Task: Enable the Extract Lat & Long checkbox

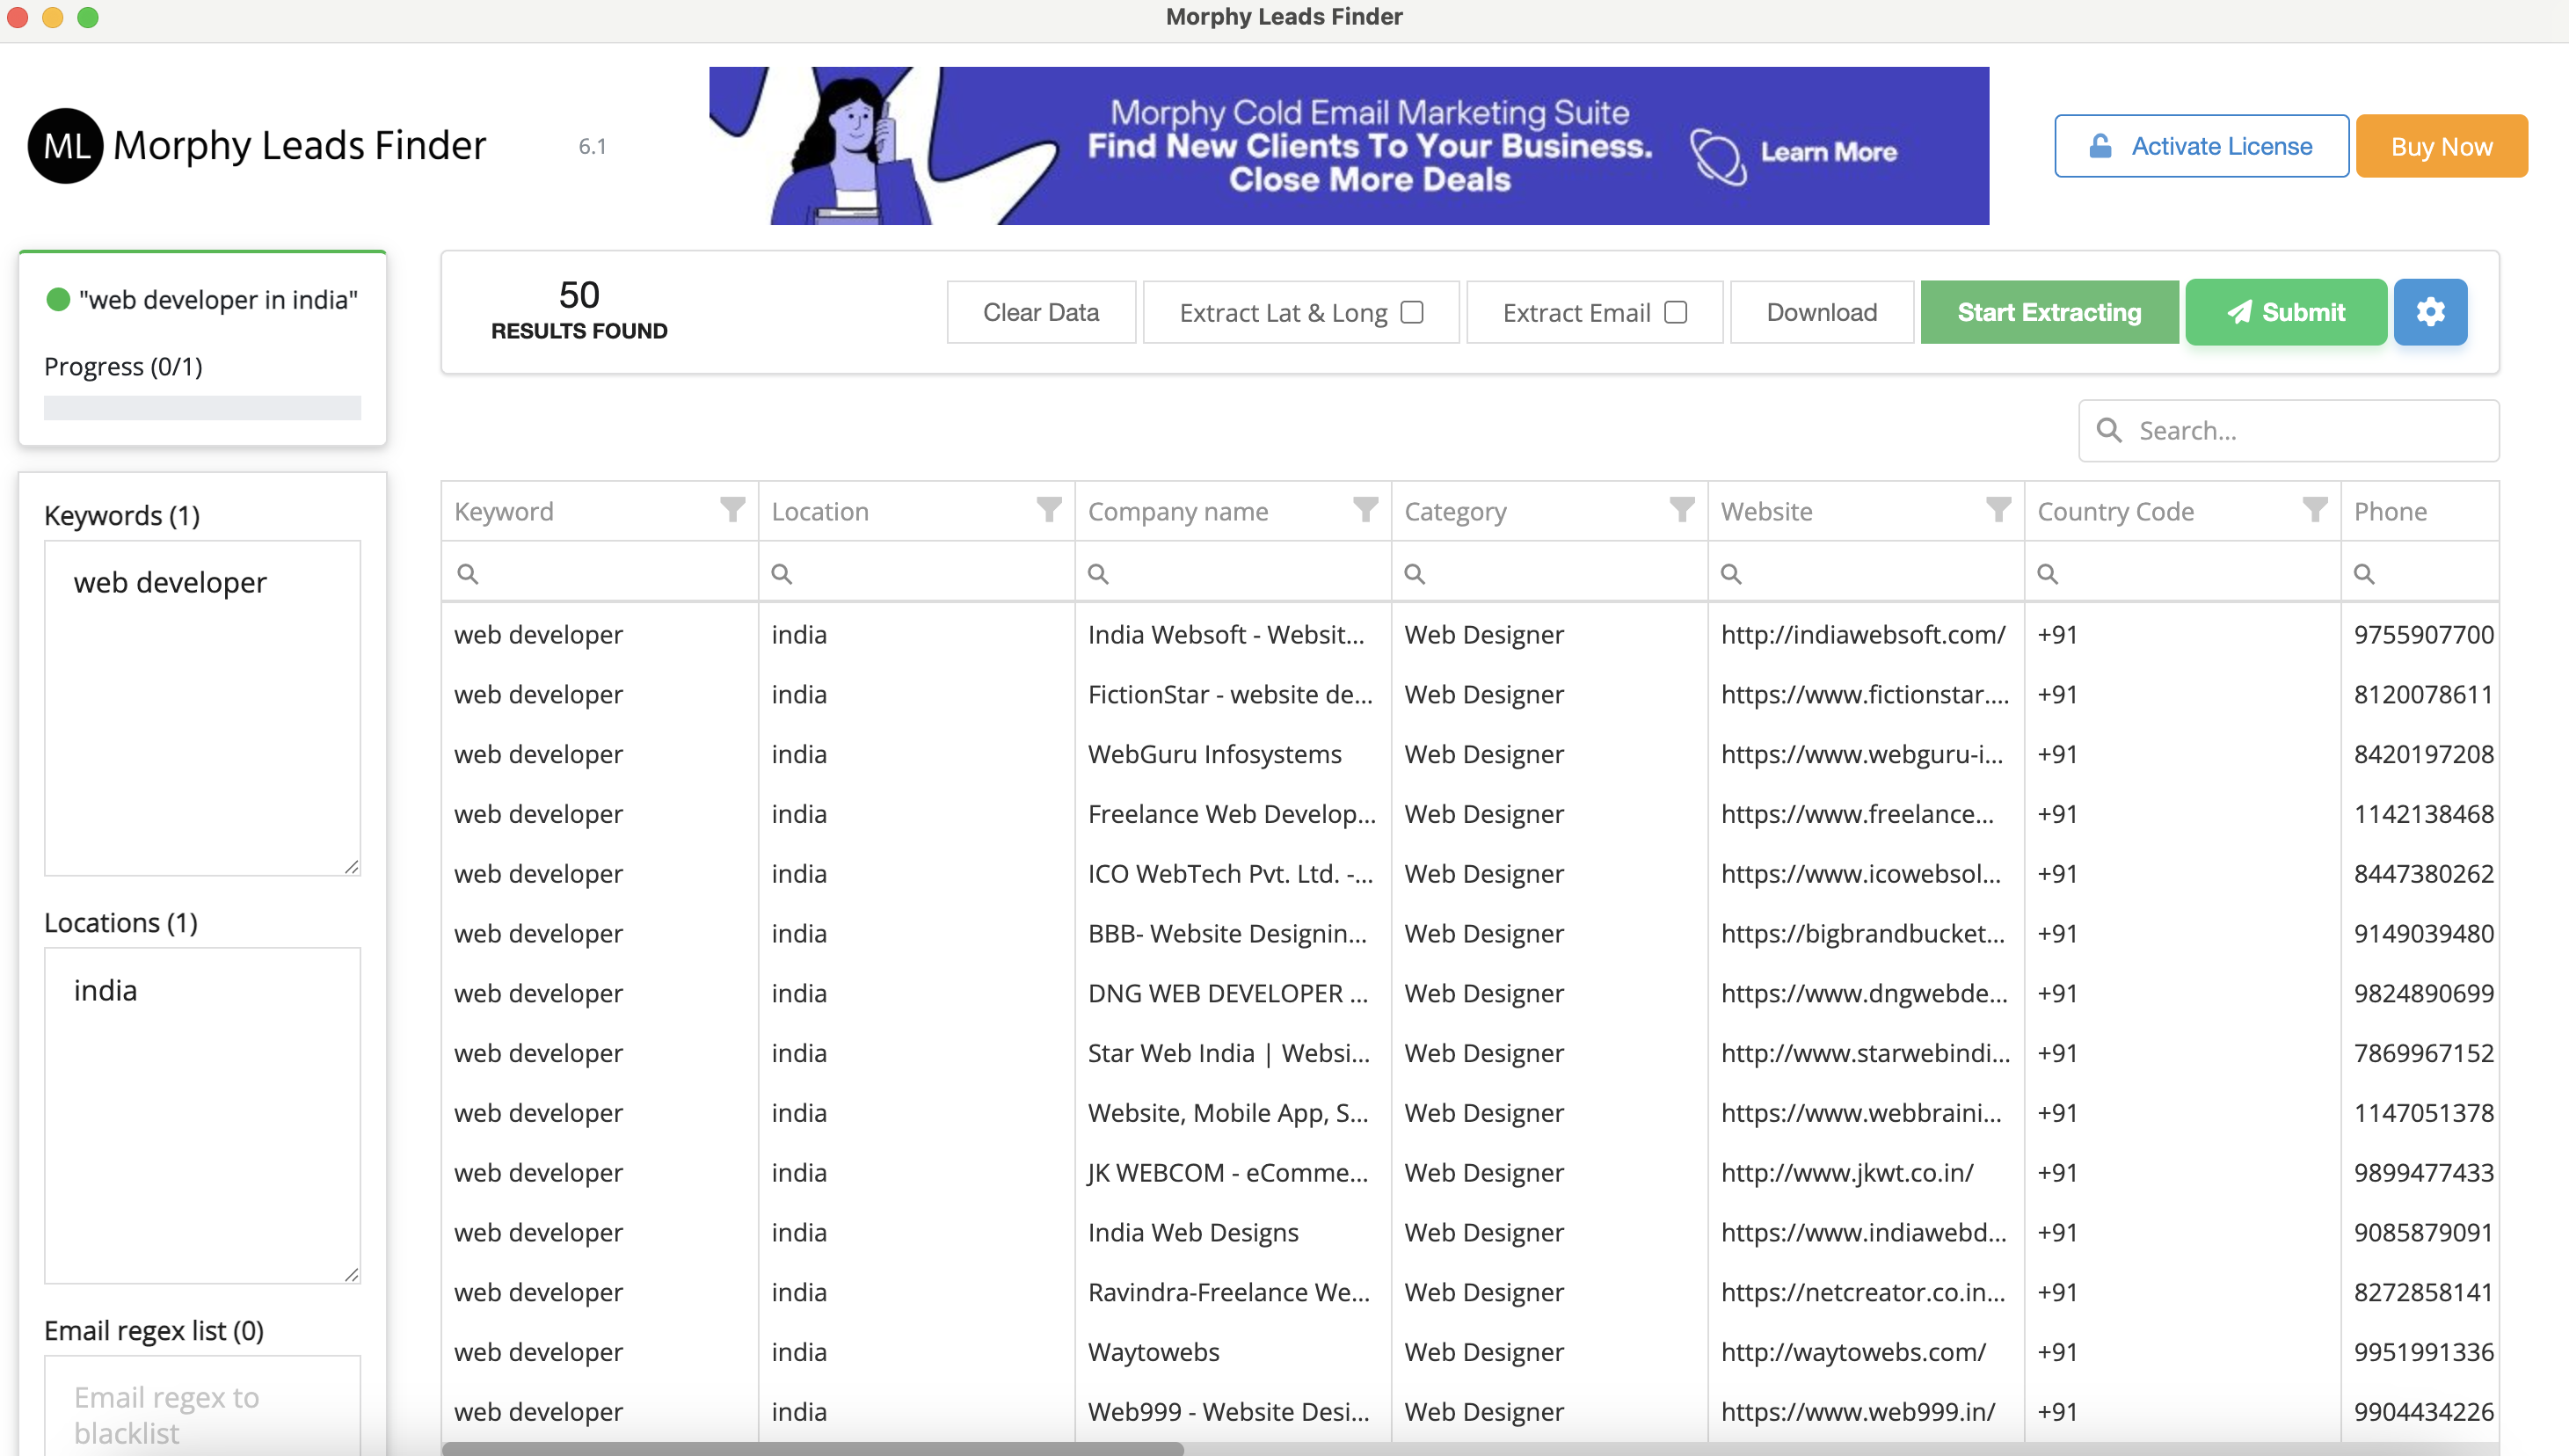Action: coord(1411,312)
